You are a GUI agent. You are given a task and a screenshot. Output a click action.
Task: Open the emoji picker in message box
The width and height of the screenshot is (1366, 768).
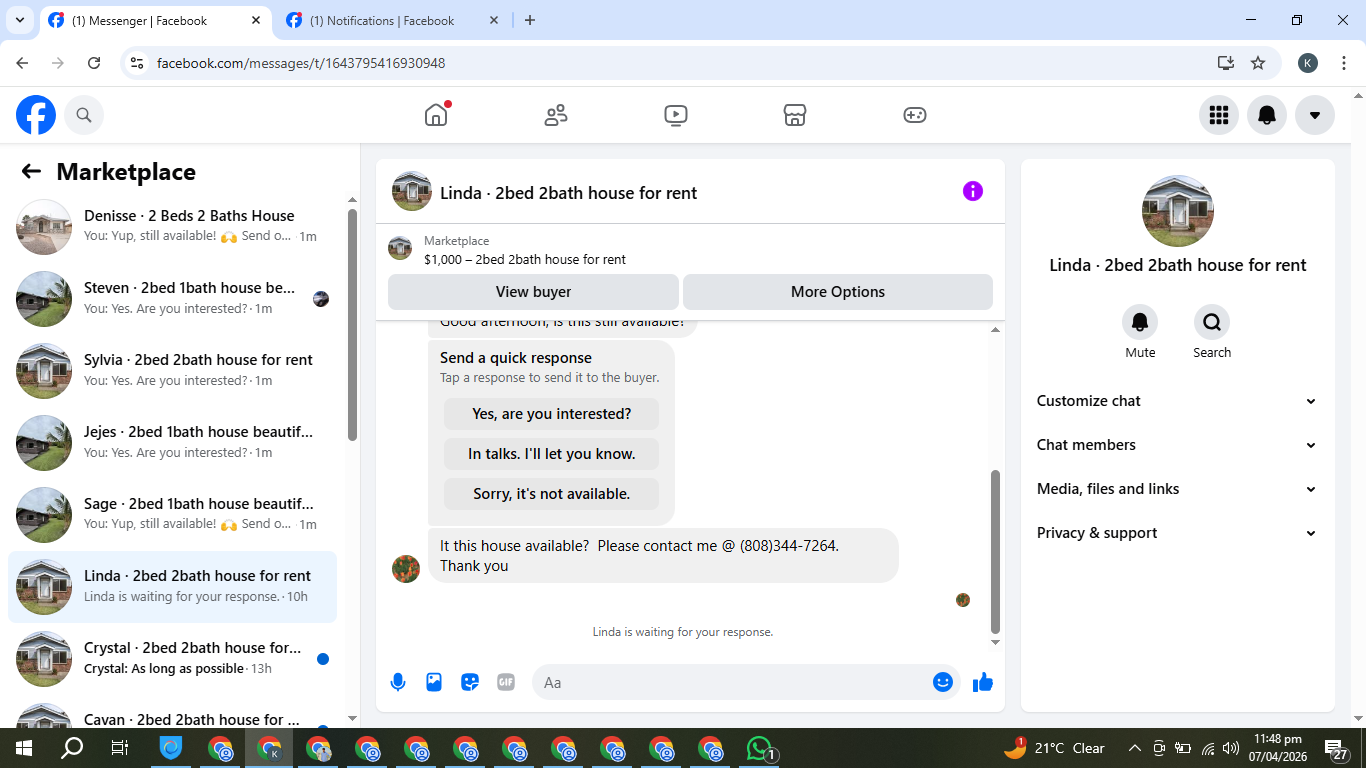coord(943,682)
